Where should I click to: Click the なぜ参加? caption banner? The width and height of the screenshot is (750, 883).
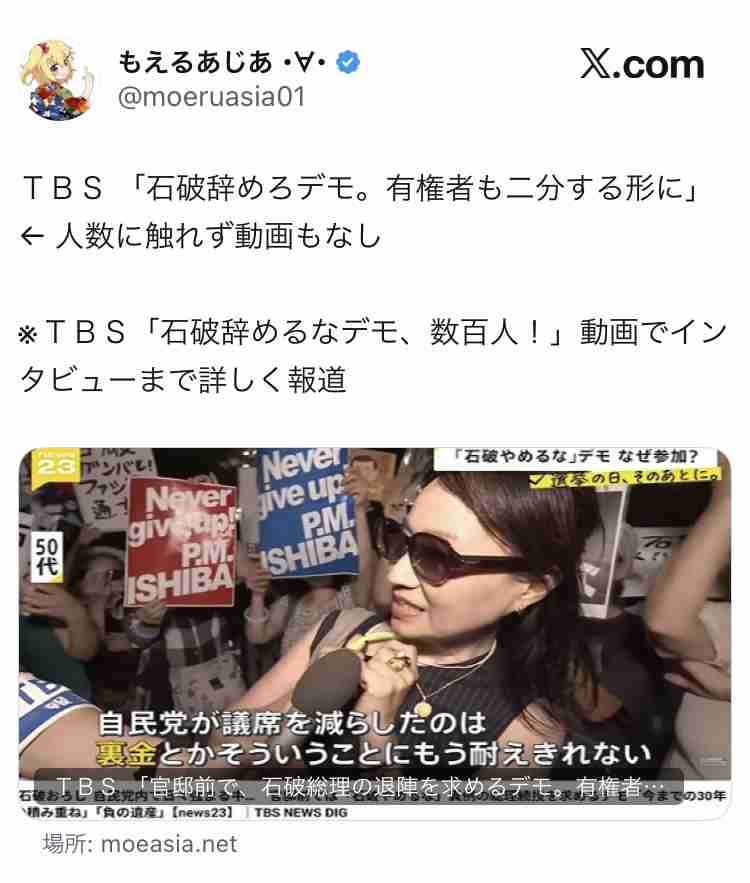[x=576, y=456]
